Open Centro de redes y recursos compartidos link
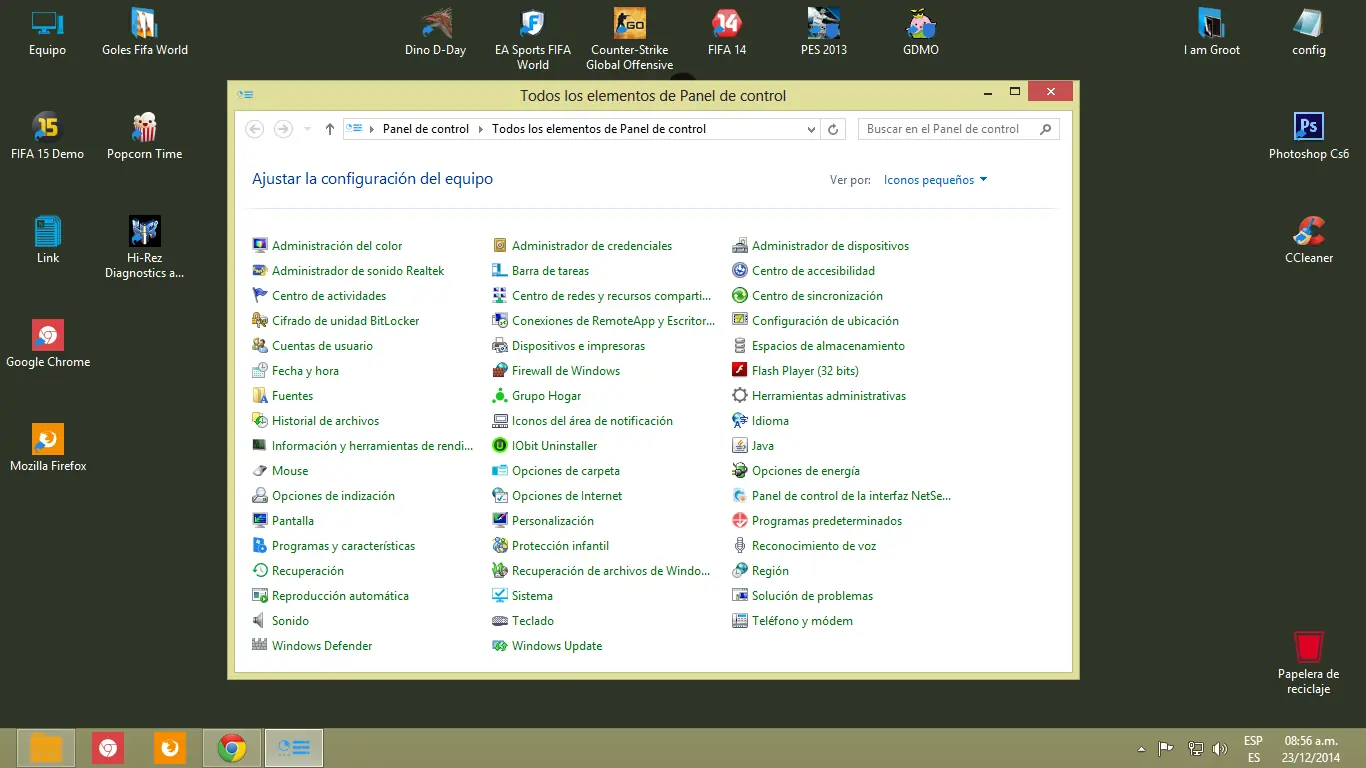This screenshot has width=1366, height=768. click(612, 296)
